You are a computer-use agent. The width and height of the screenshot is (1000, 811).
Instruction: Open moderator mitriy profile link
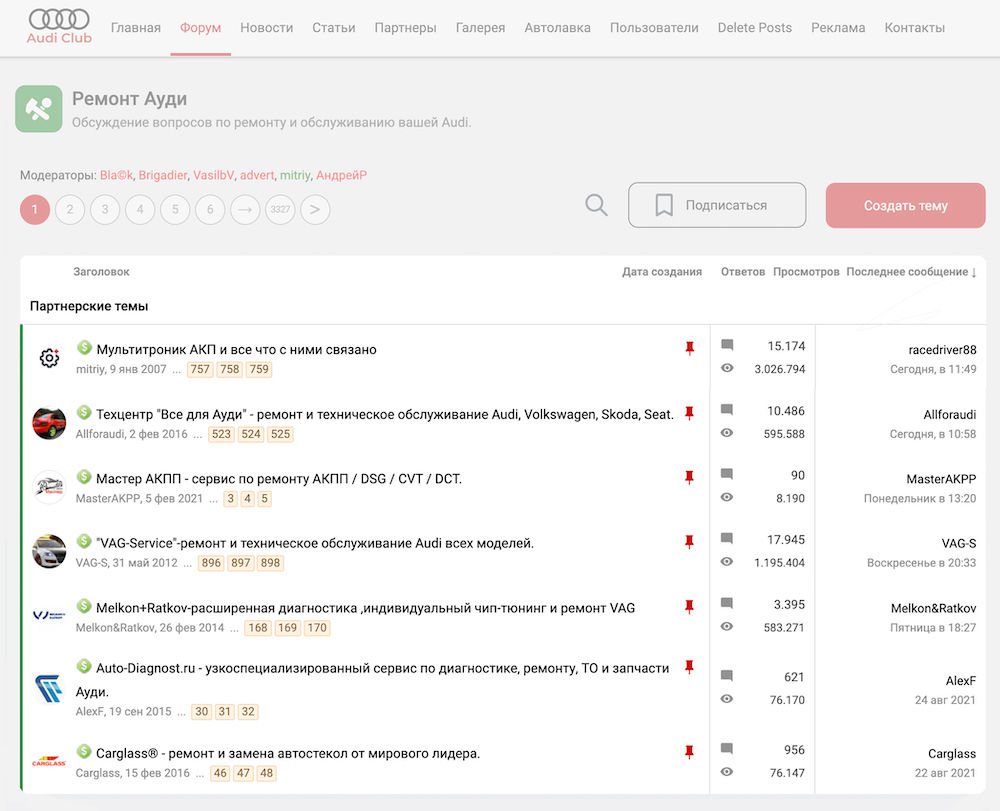pyautogui.click(x=295, y=175)
